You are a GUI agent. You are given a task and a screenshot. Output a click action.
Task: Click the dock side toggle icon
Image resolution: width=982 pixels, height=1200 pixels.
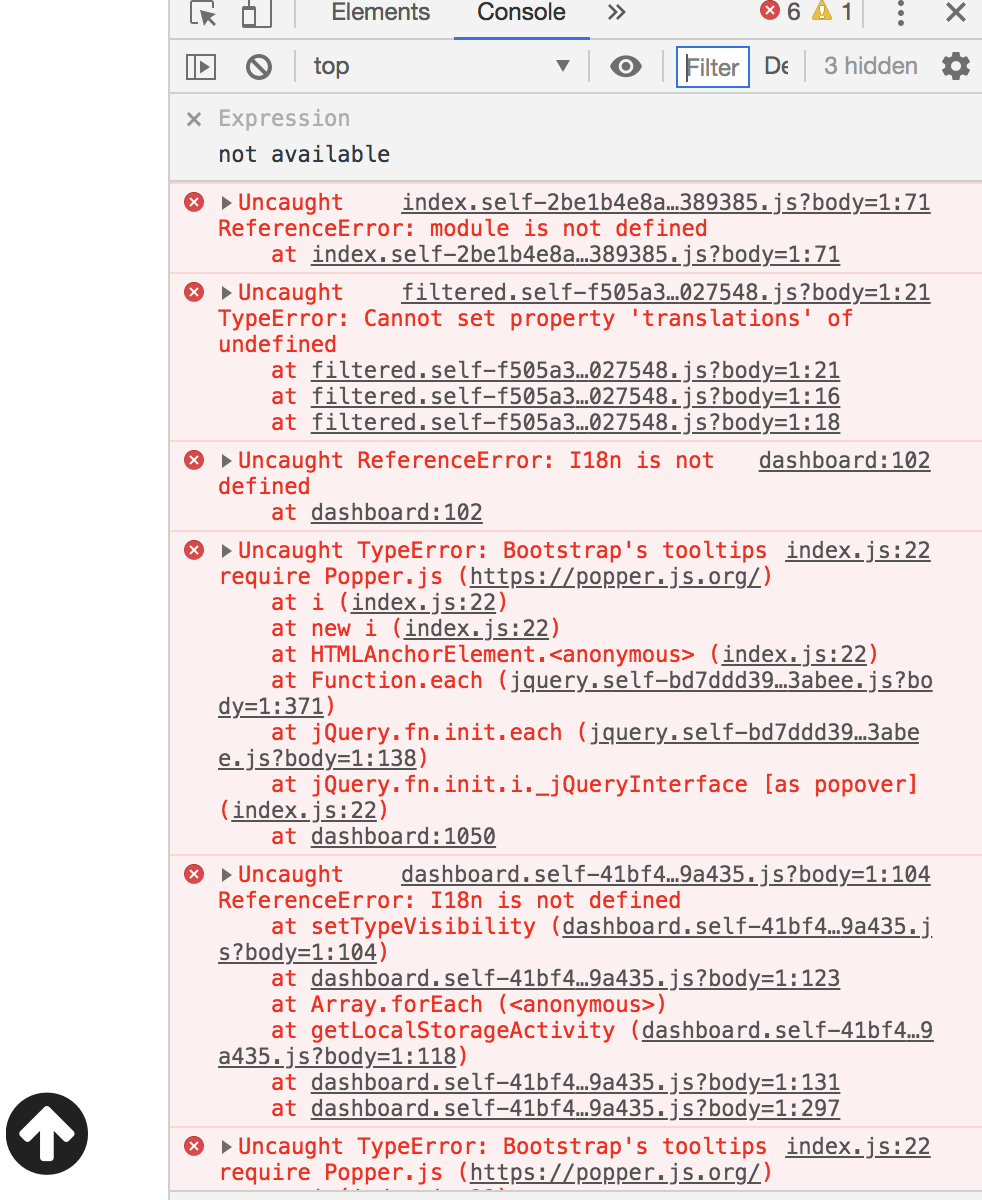coord(200,66)
